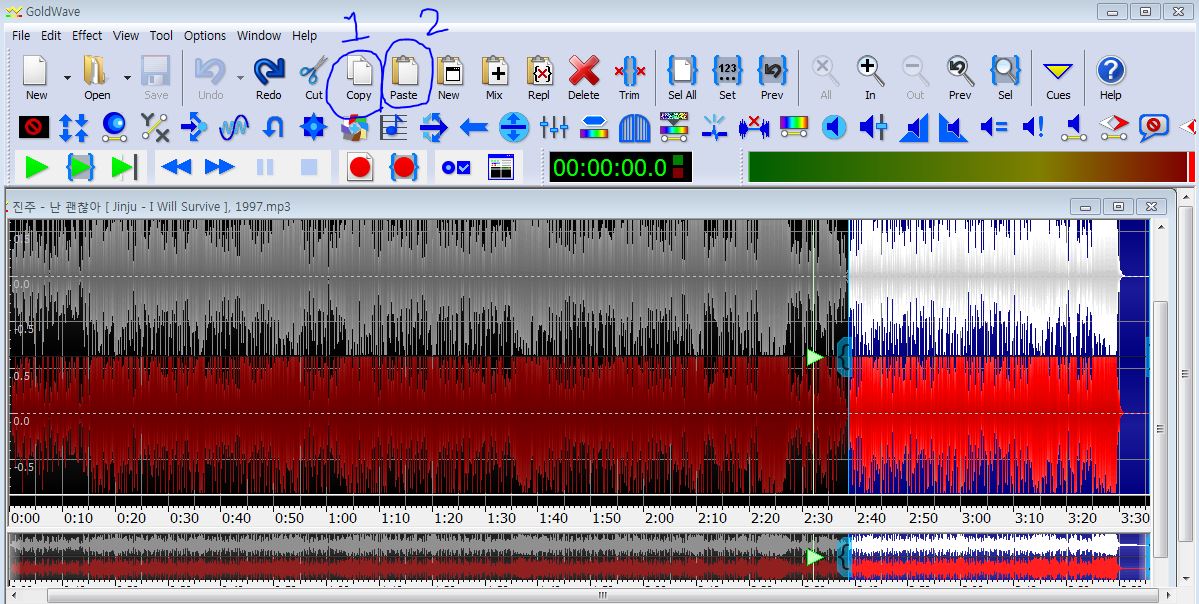Toggle the control properties checkmark icon

(x=456, y=167)
